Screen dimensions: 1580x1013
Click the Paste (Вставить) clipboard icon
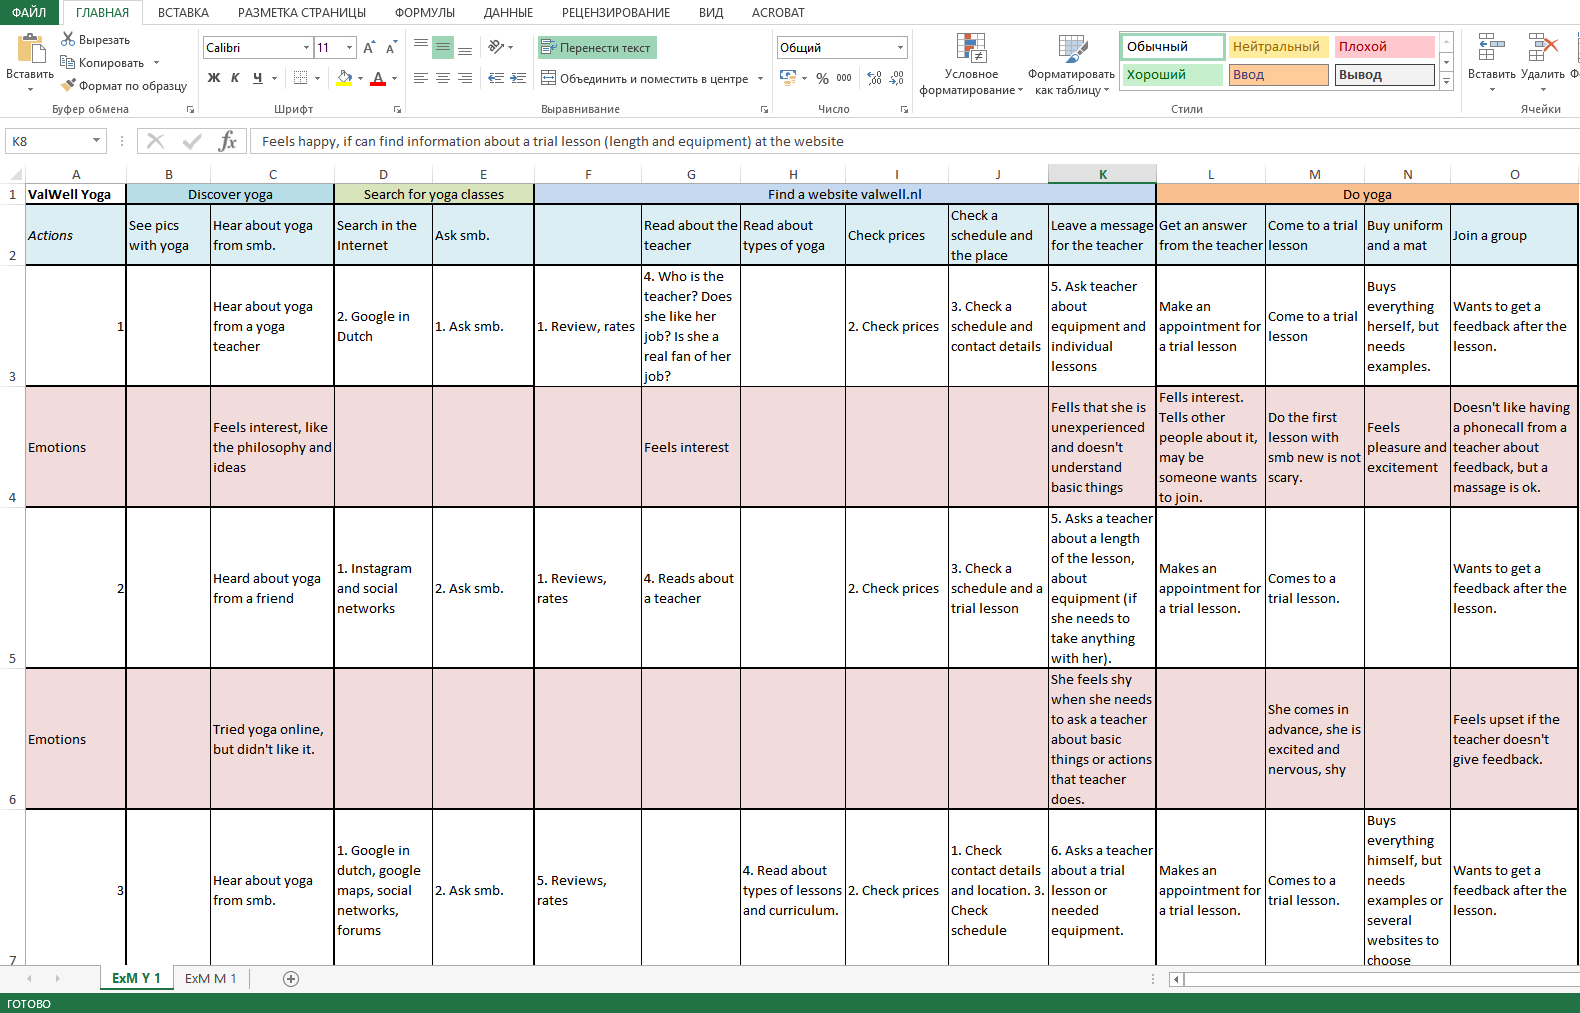[31, 49]
